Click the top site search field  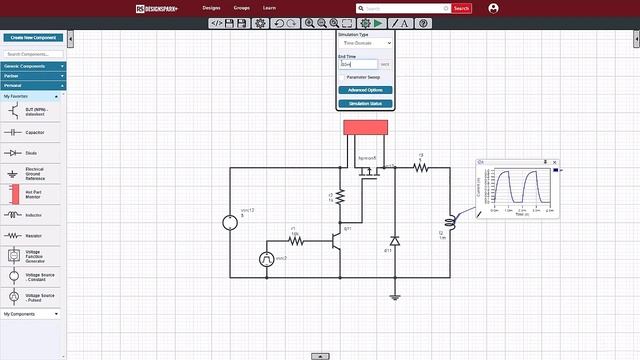coord(403,8)
